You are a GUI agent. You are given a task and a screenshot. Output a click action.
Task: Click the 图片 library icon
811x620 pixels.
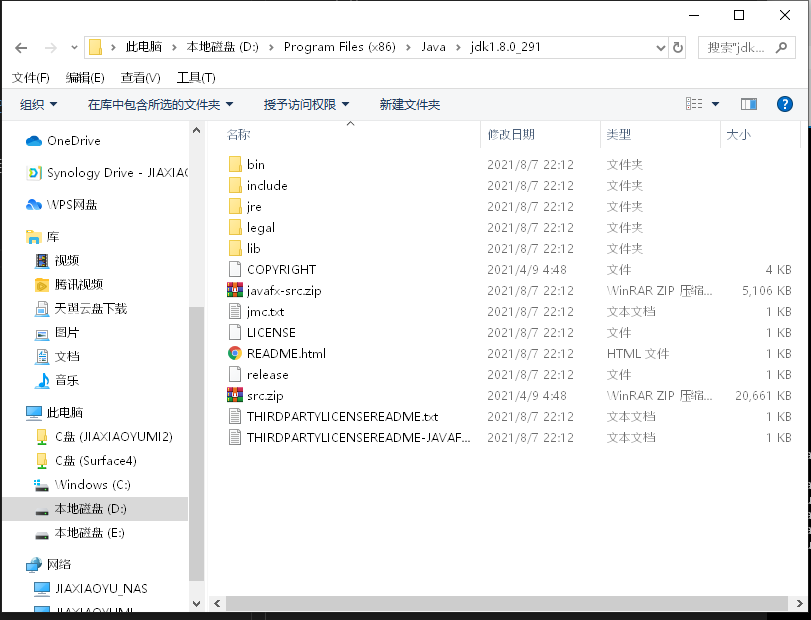coord(42,333)
